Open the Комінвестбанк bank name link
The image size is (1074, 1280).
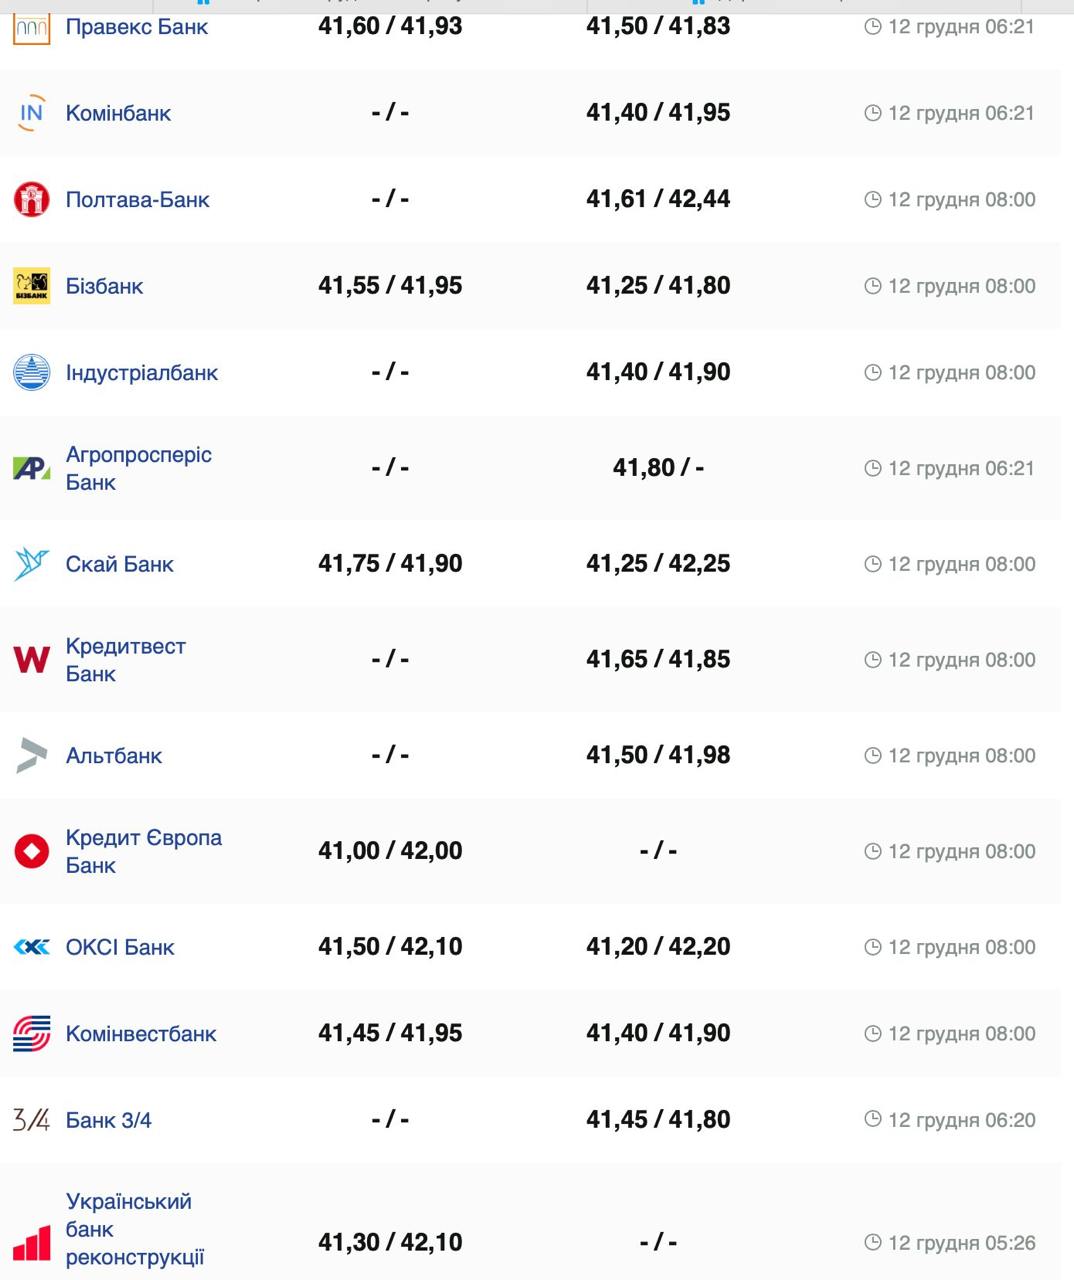click(x=141, y=1034)
